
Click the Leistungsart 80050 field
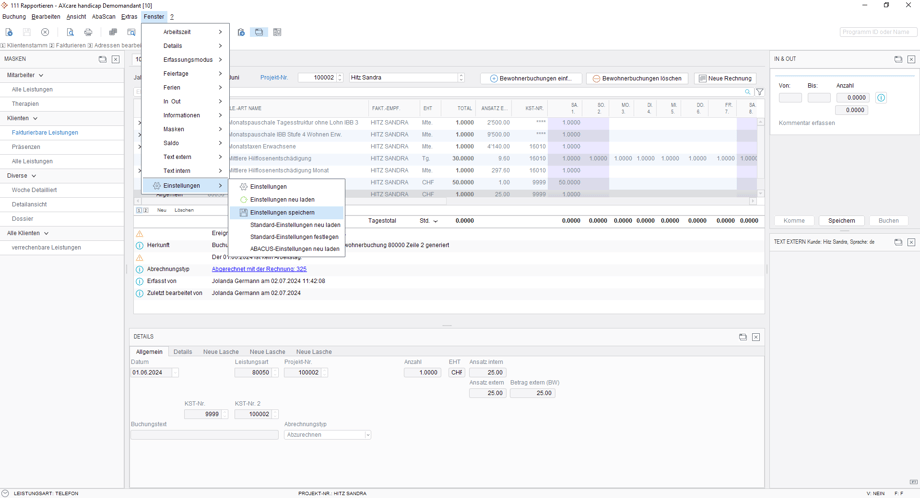pyautogui.click(x=253, y=372)
